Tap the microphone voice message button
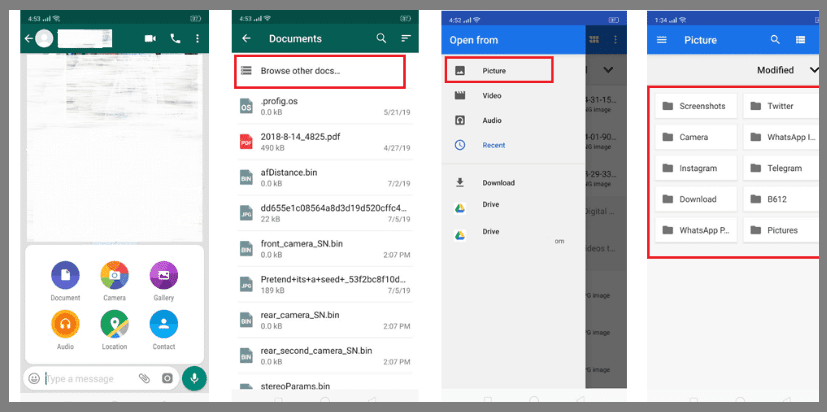 [x=194, y=378]
